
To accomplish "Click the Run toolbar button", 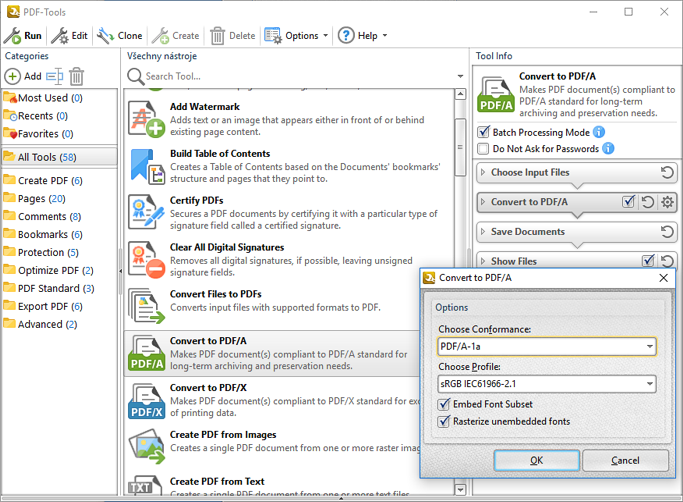I will [x=23, y=36].
